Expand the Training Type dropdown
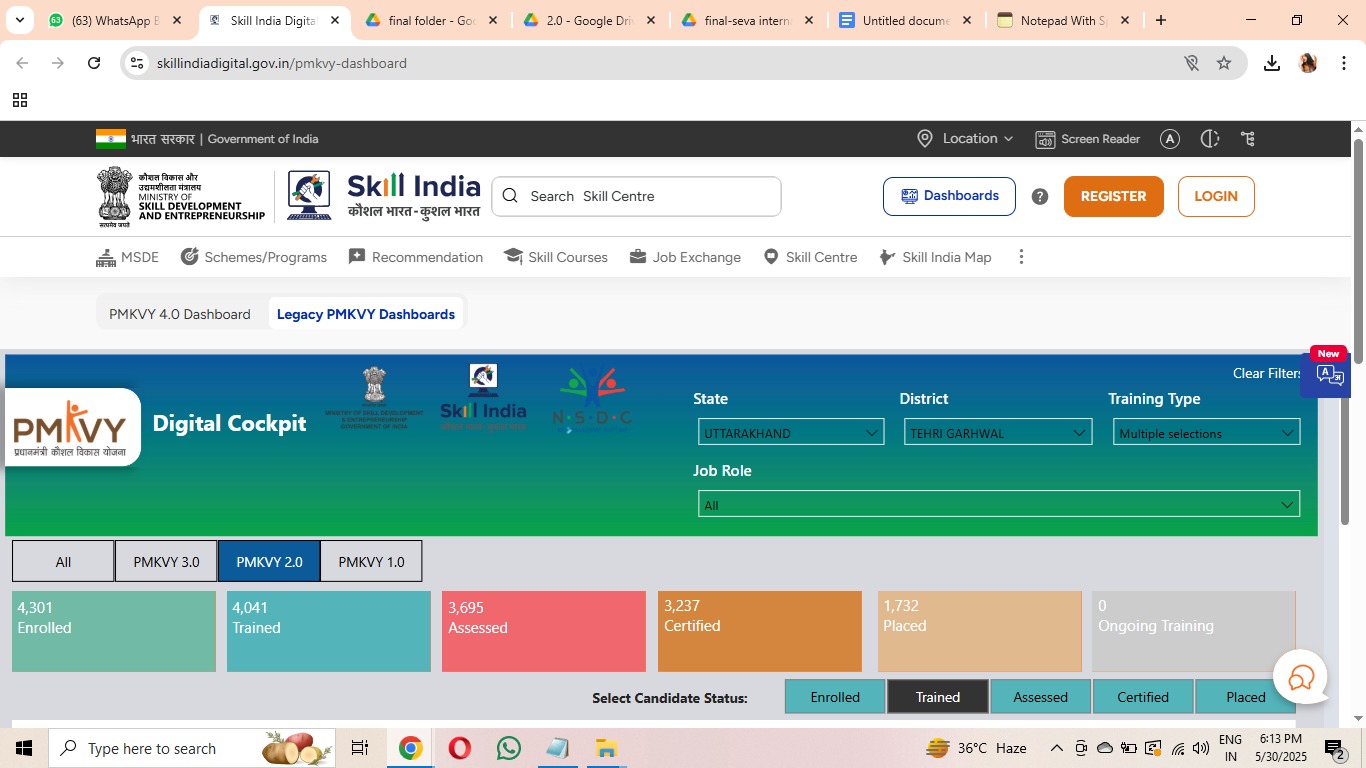The image size is (1366, 768). tap(1206, 433)
